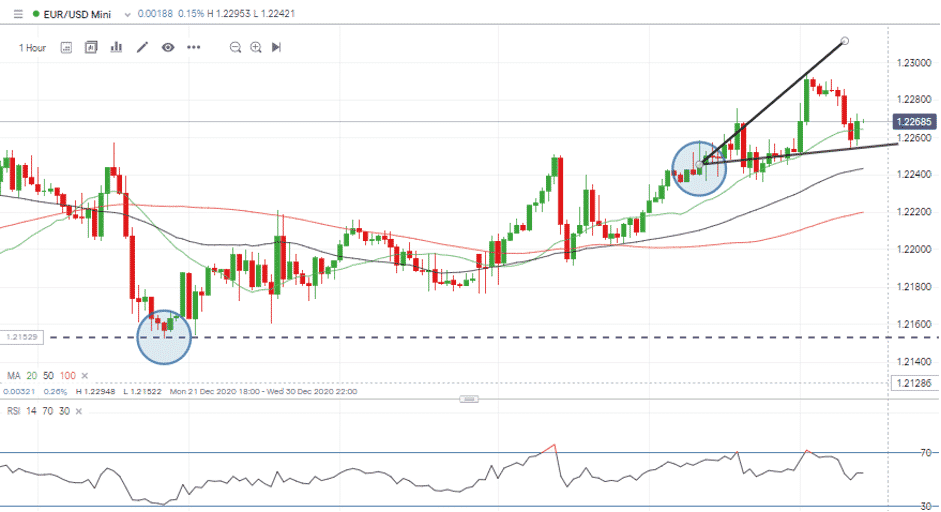The height and width of the screenshot is (512, 941).
Task: Click the day low L 1.22421
Action: (274, 13)
